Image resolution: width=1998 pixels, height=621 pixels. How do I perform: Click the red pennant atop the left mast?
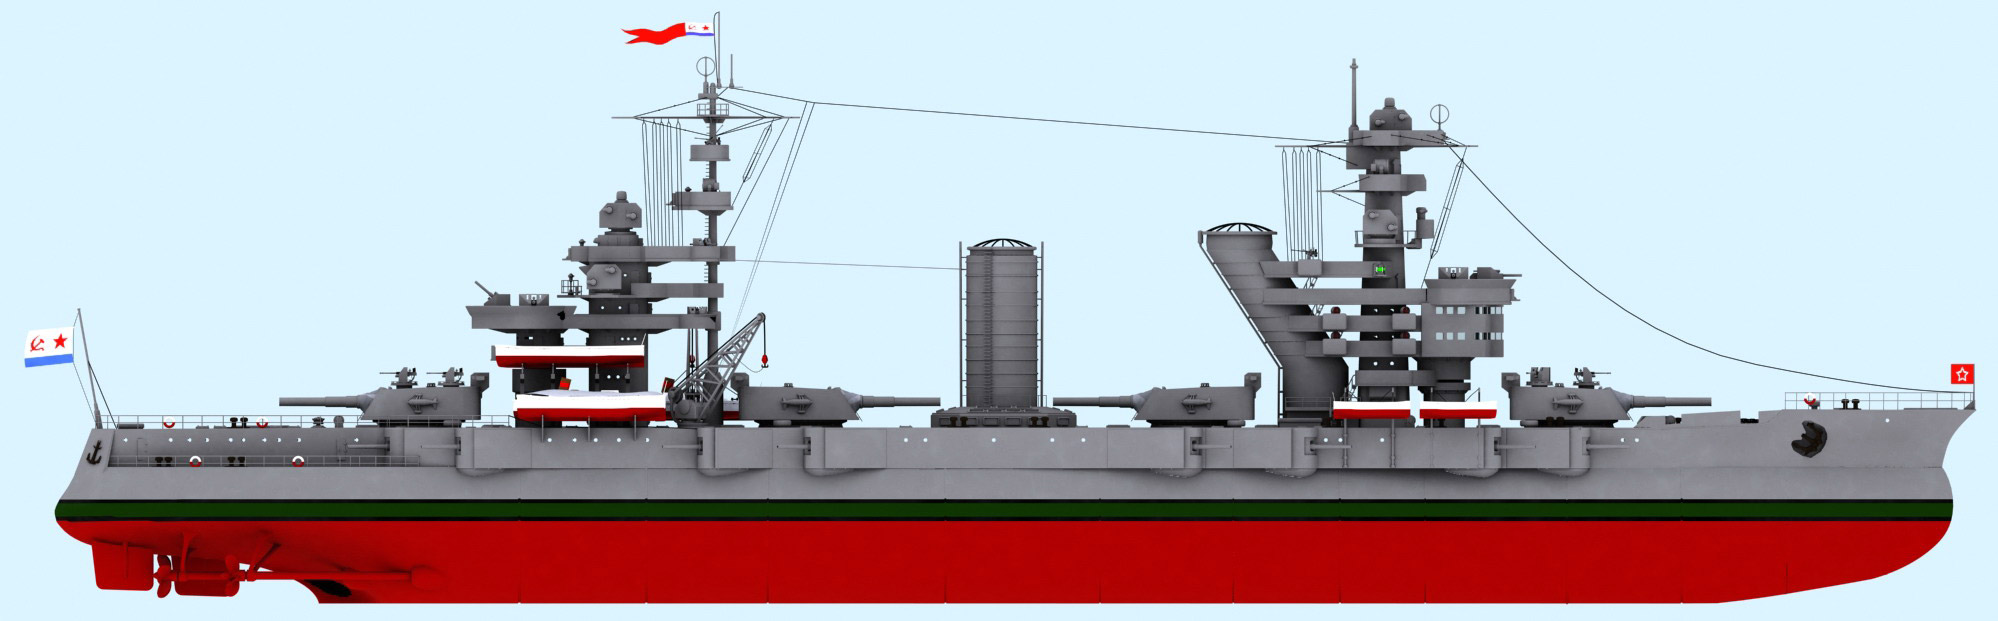click(655, 35)
